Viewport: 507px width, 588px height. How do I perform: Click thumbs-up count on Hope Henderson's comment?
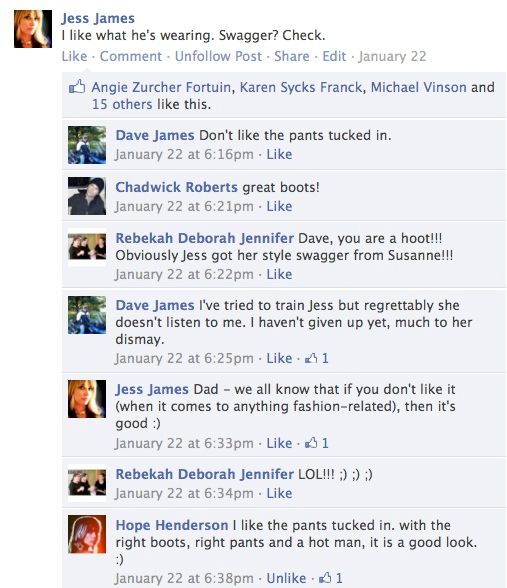[x=331, y=578]
